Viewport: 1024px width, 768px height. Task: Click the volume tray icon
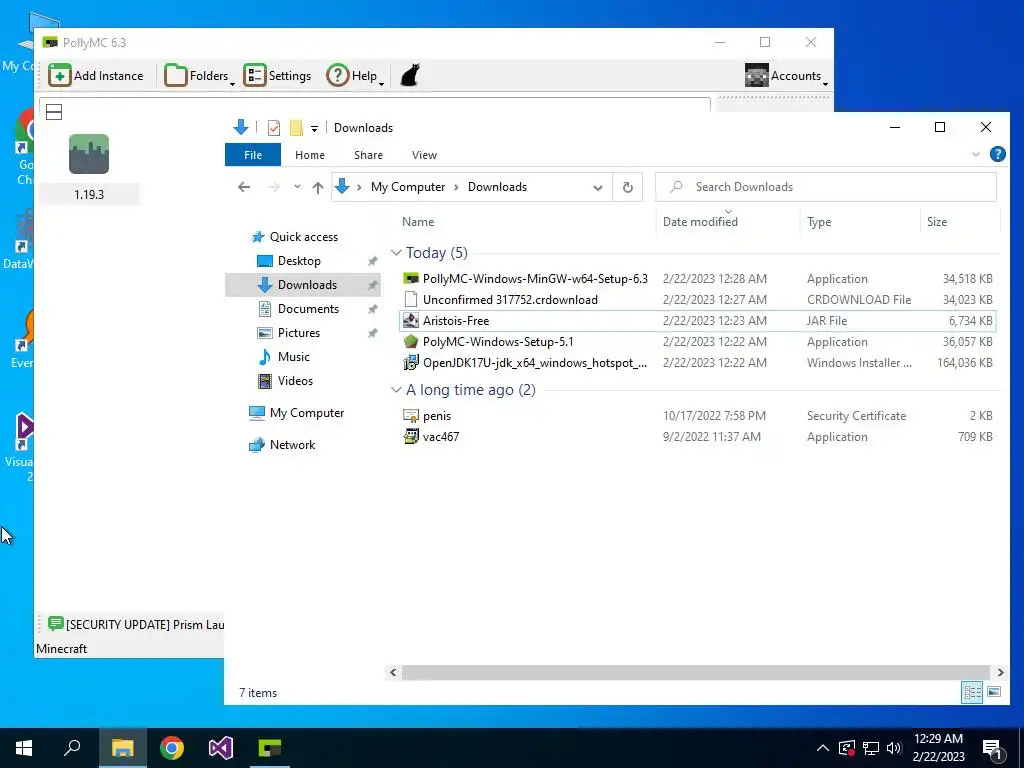[x=894, y=748]
